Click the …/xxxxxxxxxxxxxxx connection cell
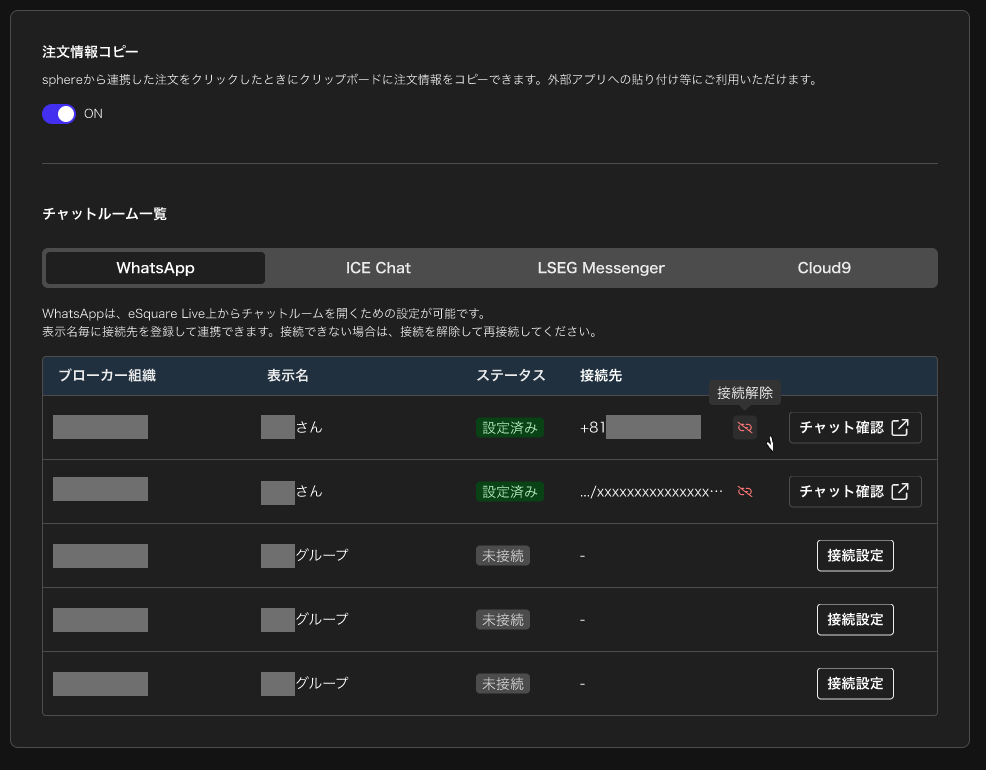This screenshot has width=986, height=770. pyautogui.click(x=651, y=492)
